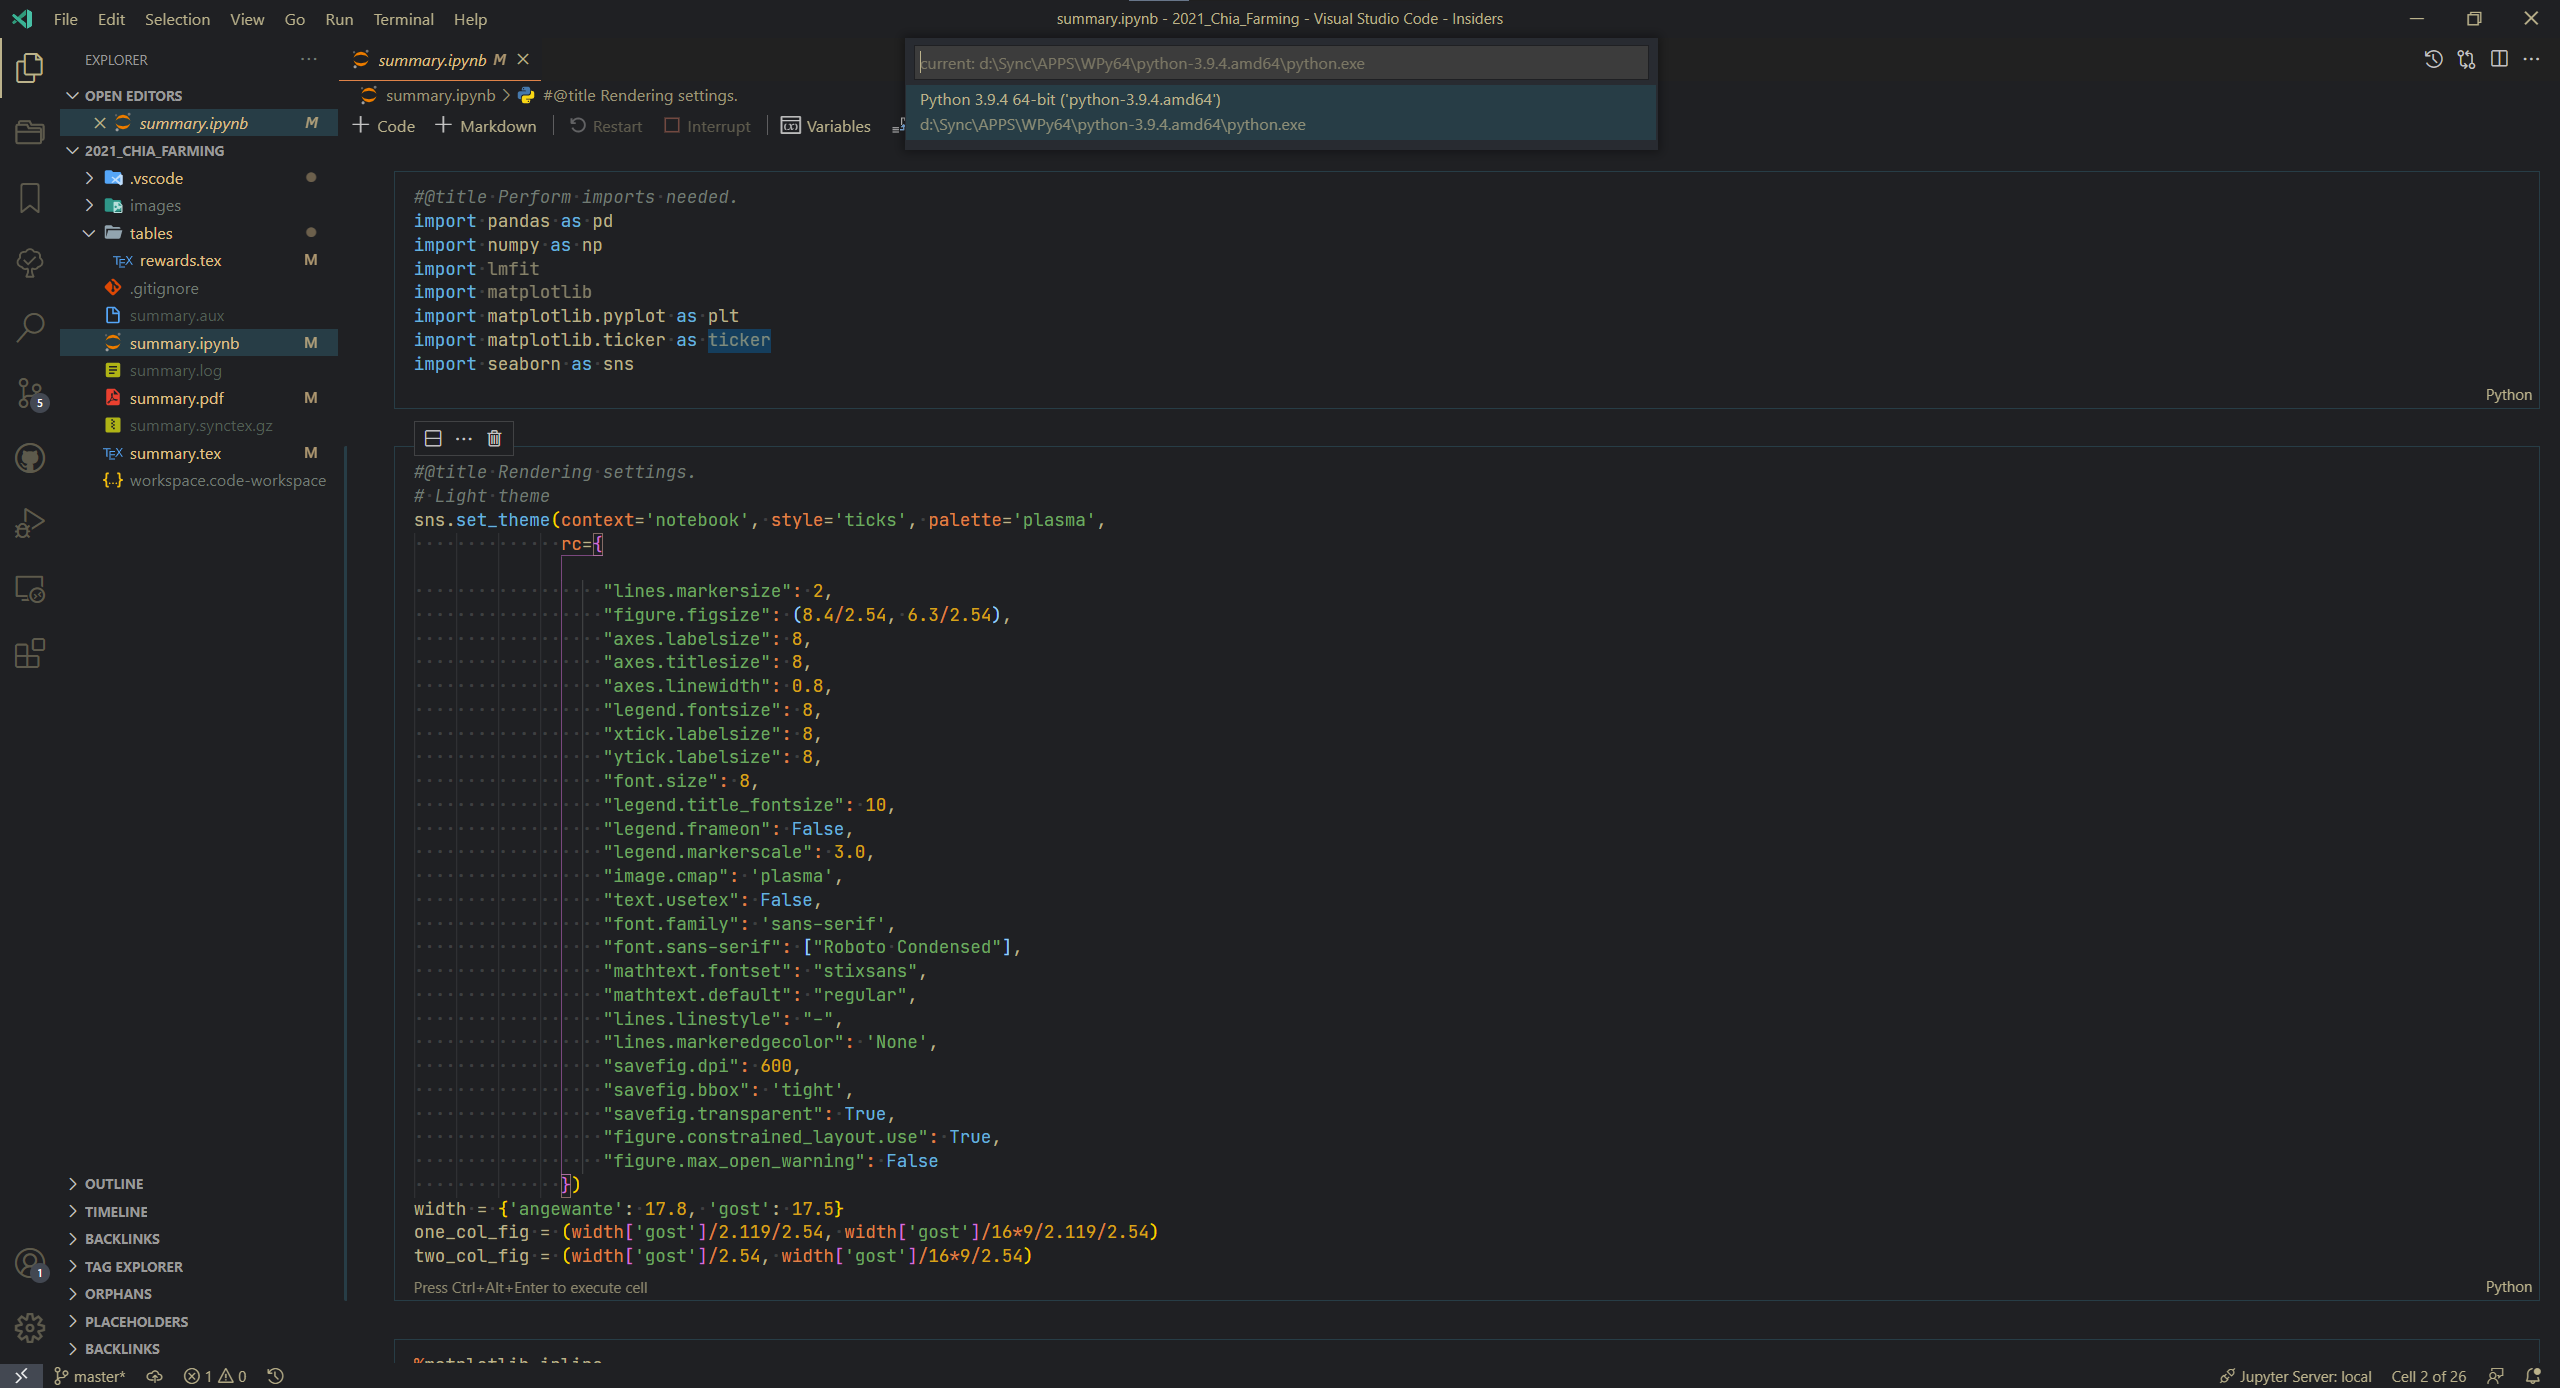Image resolution: width=2560 pixels, height=1388 pixels.
Task: Open the Run and Debug view
Action: click(x=30, y=522)
